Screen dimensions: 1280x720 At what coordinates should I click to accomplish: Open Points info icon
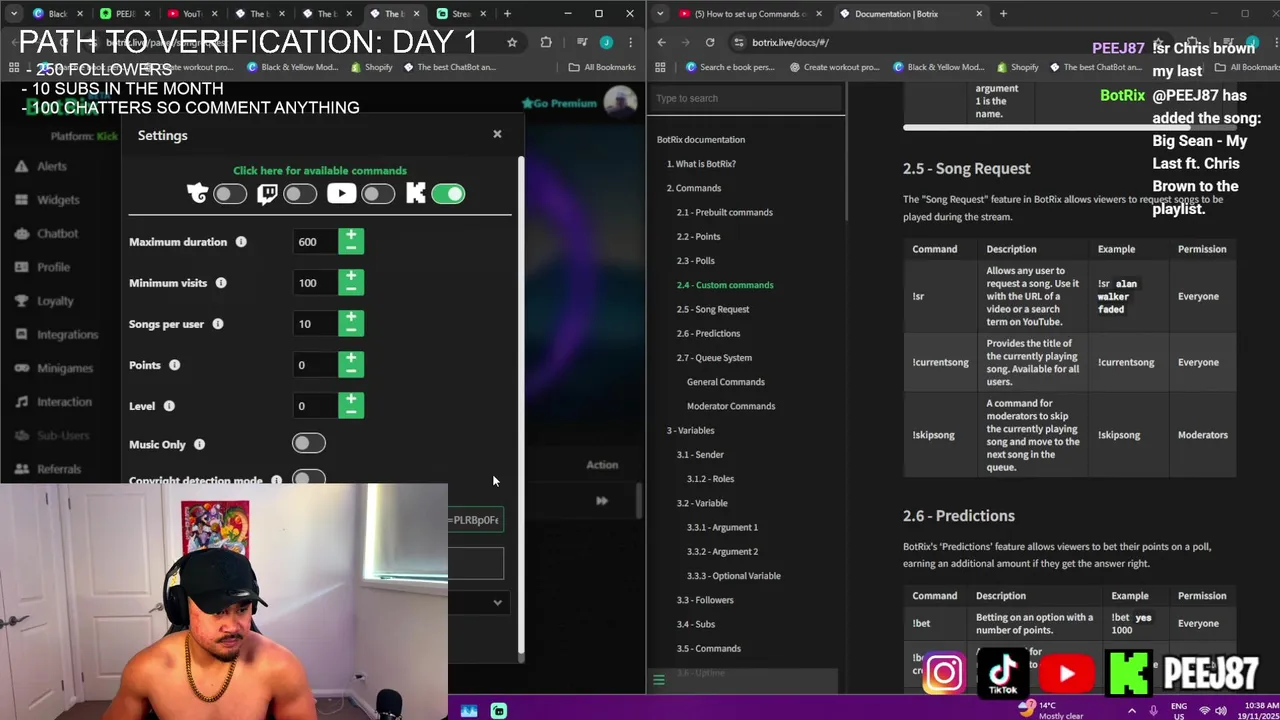click(x=174, y=365)
